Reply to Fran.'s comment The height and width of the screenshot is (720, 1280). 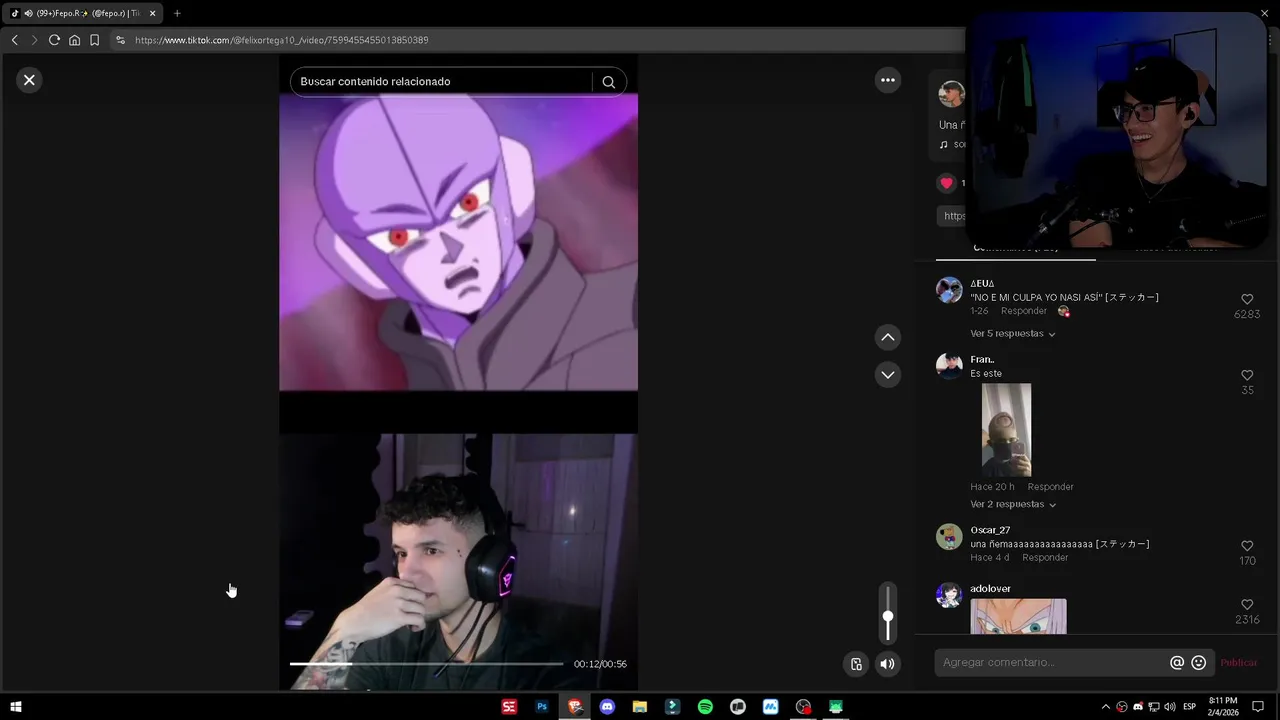point(1050,487)
